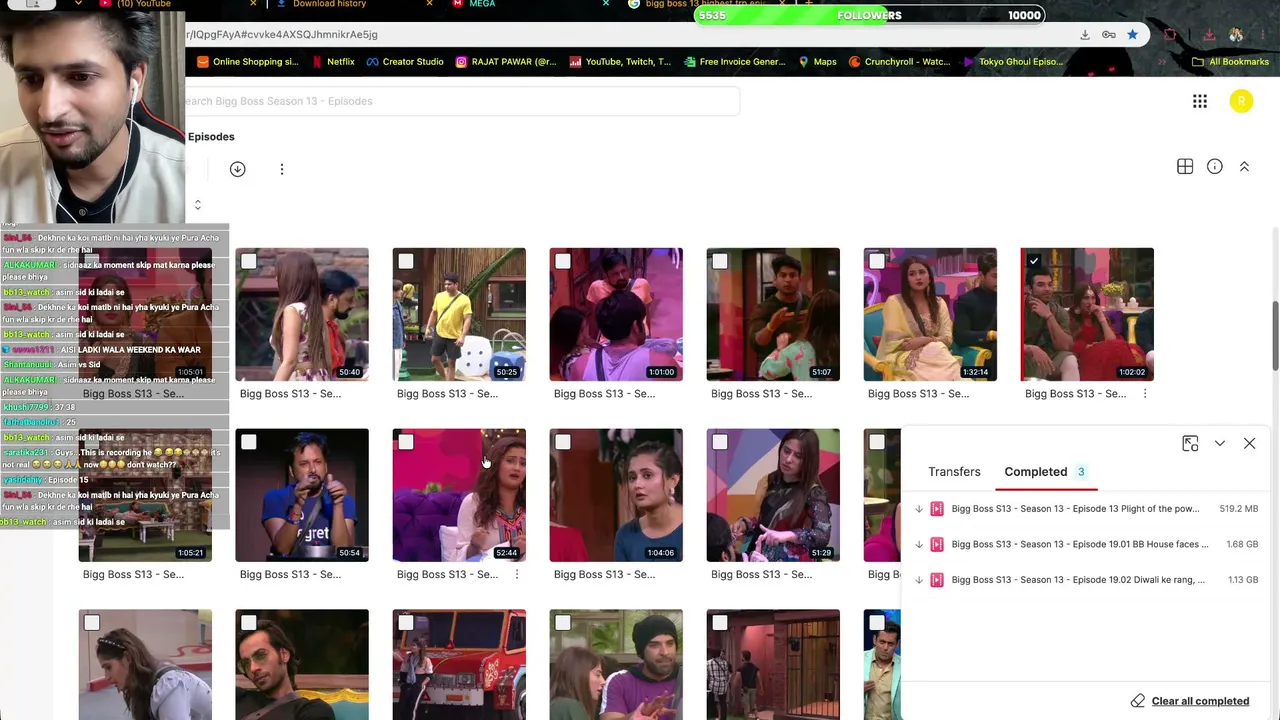Click the video file icon for Episode 19.02
1280x720 pixels.
[x=937, y=580]
